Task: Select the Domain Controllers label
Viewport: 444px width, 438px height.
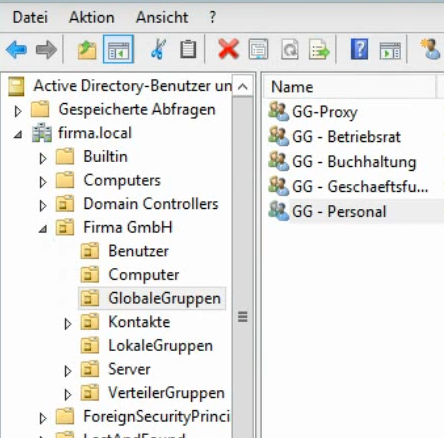Action: [151, 204]
